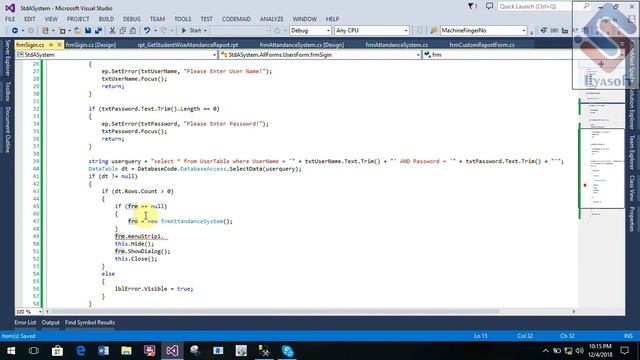
Task: Click the red breakpoint marker in scroll map
Action: (585, 185)
